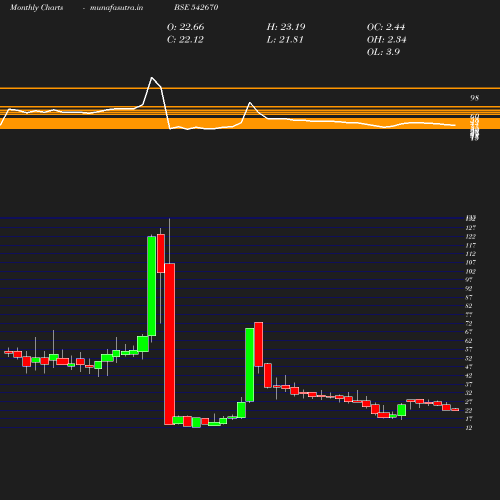Click the price axis label '87'
This screenshot has height=500, width=500.
tap(469, 297)
